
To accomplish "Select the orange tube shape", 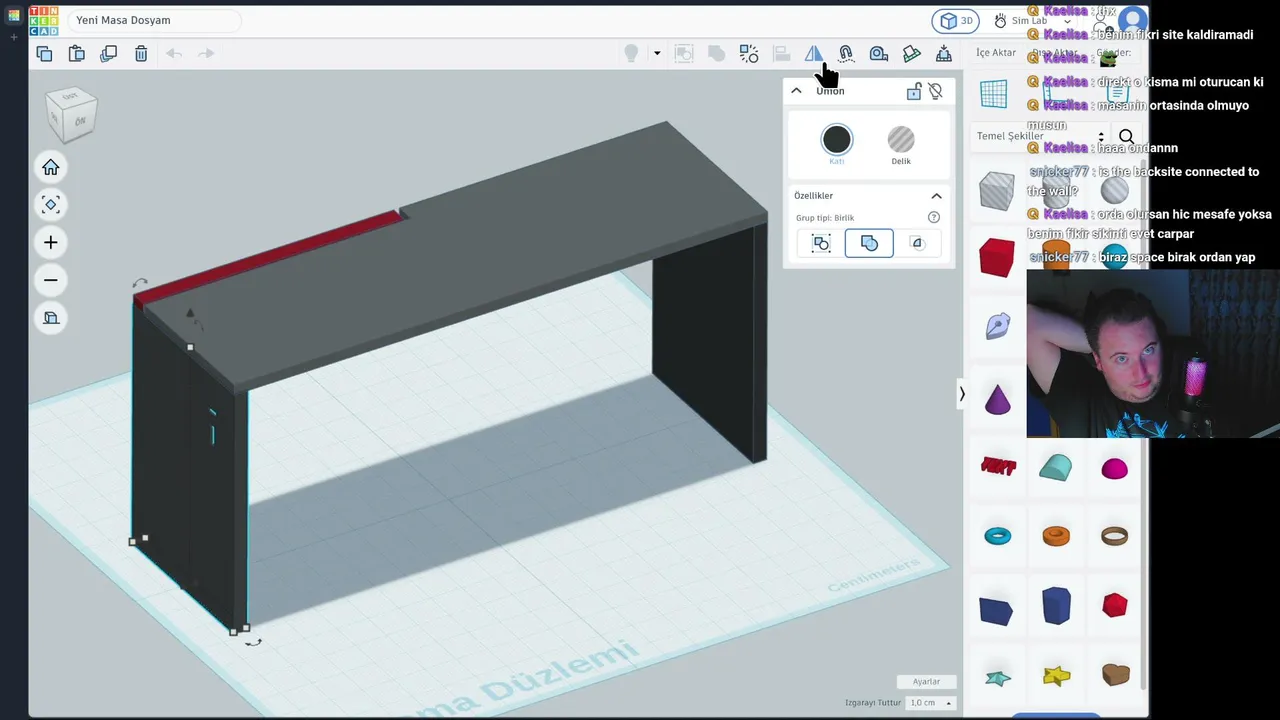I will coord(1056,537).
